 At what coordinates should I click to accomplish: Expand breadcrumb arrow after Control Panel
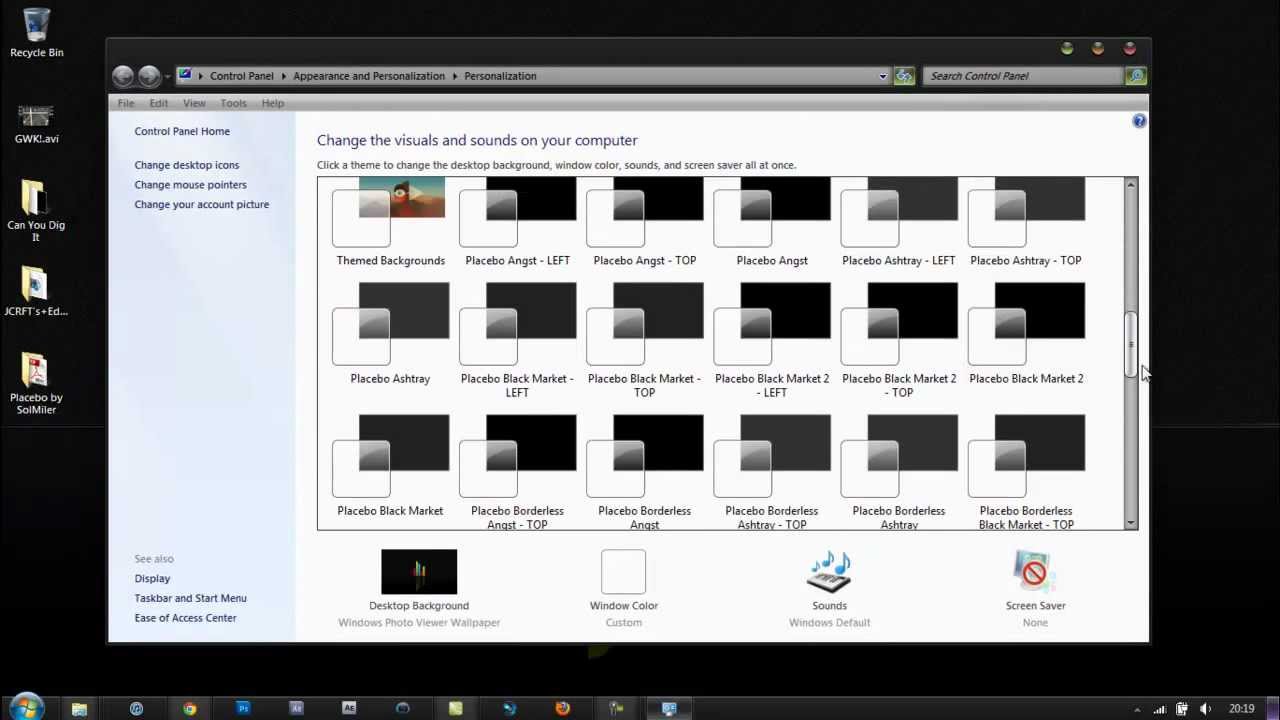click(x=284, y=76)
